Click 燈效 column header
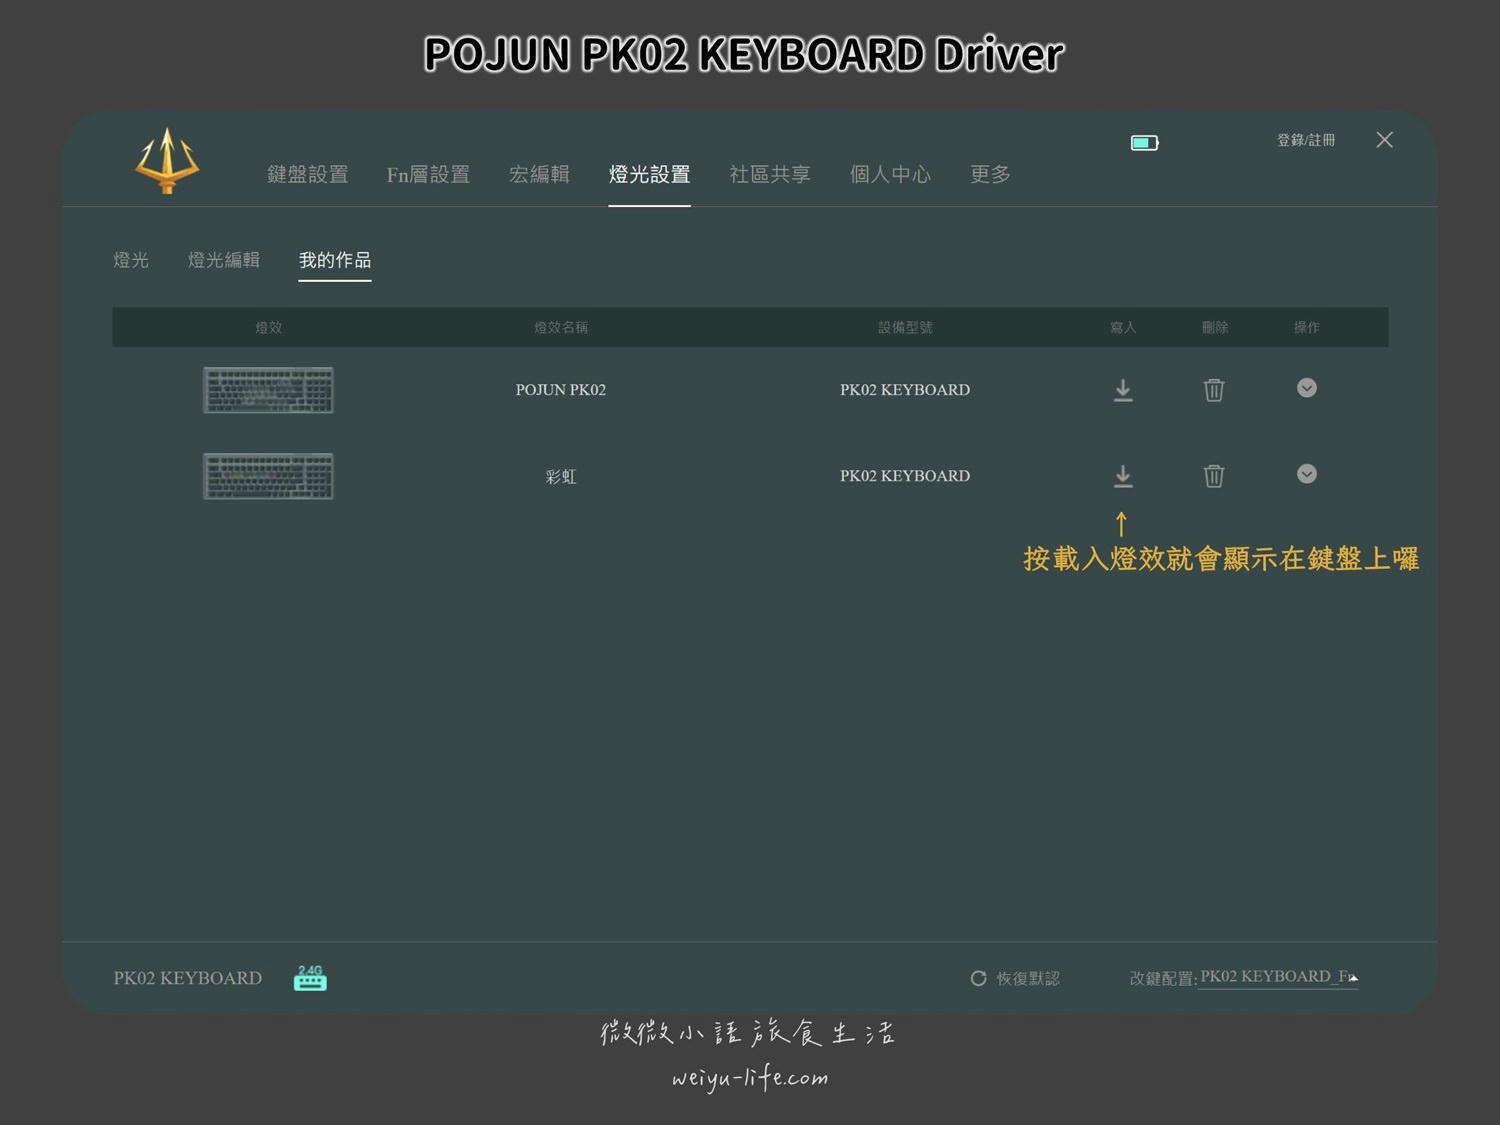Viewport: 1500px width, 1125px height. click(268, 328)
